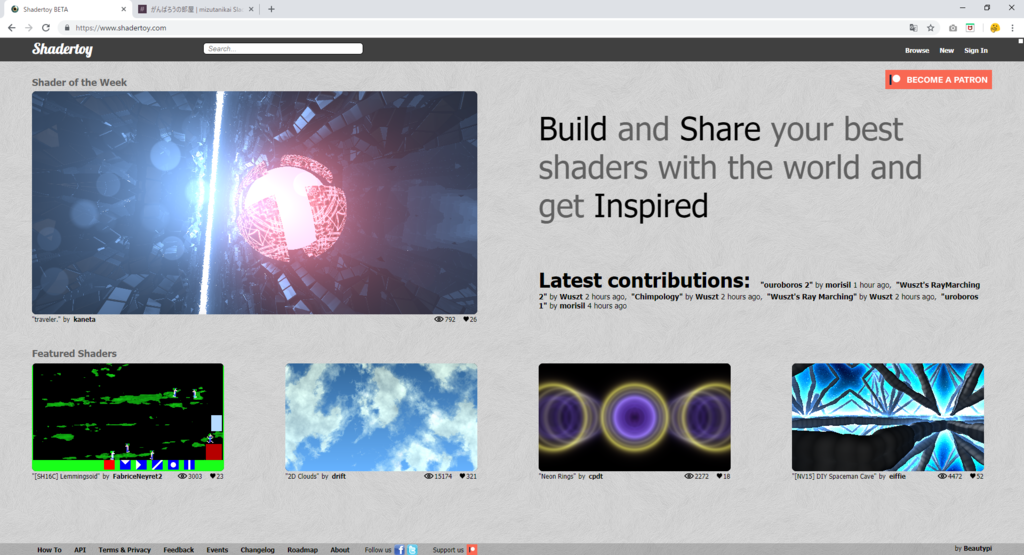Click the traveler views eye icon

(438, 319)
